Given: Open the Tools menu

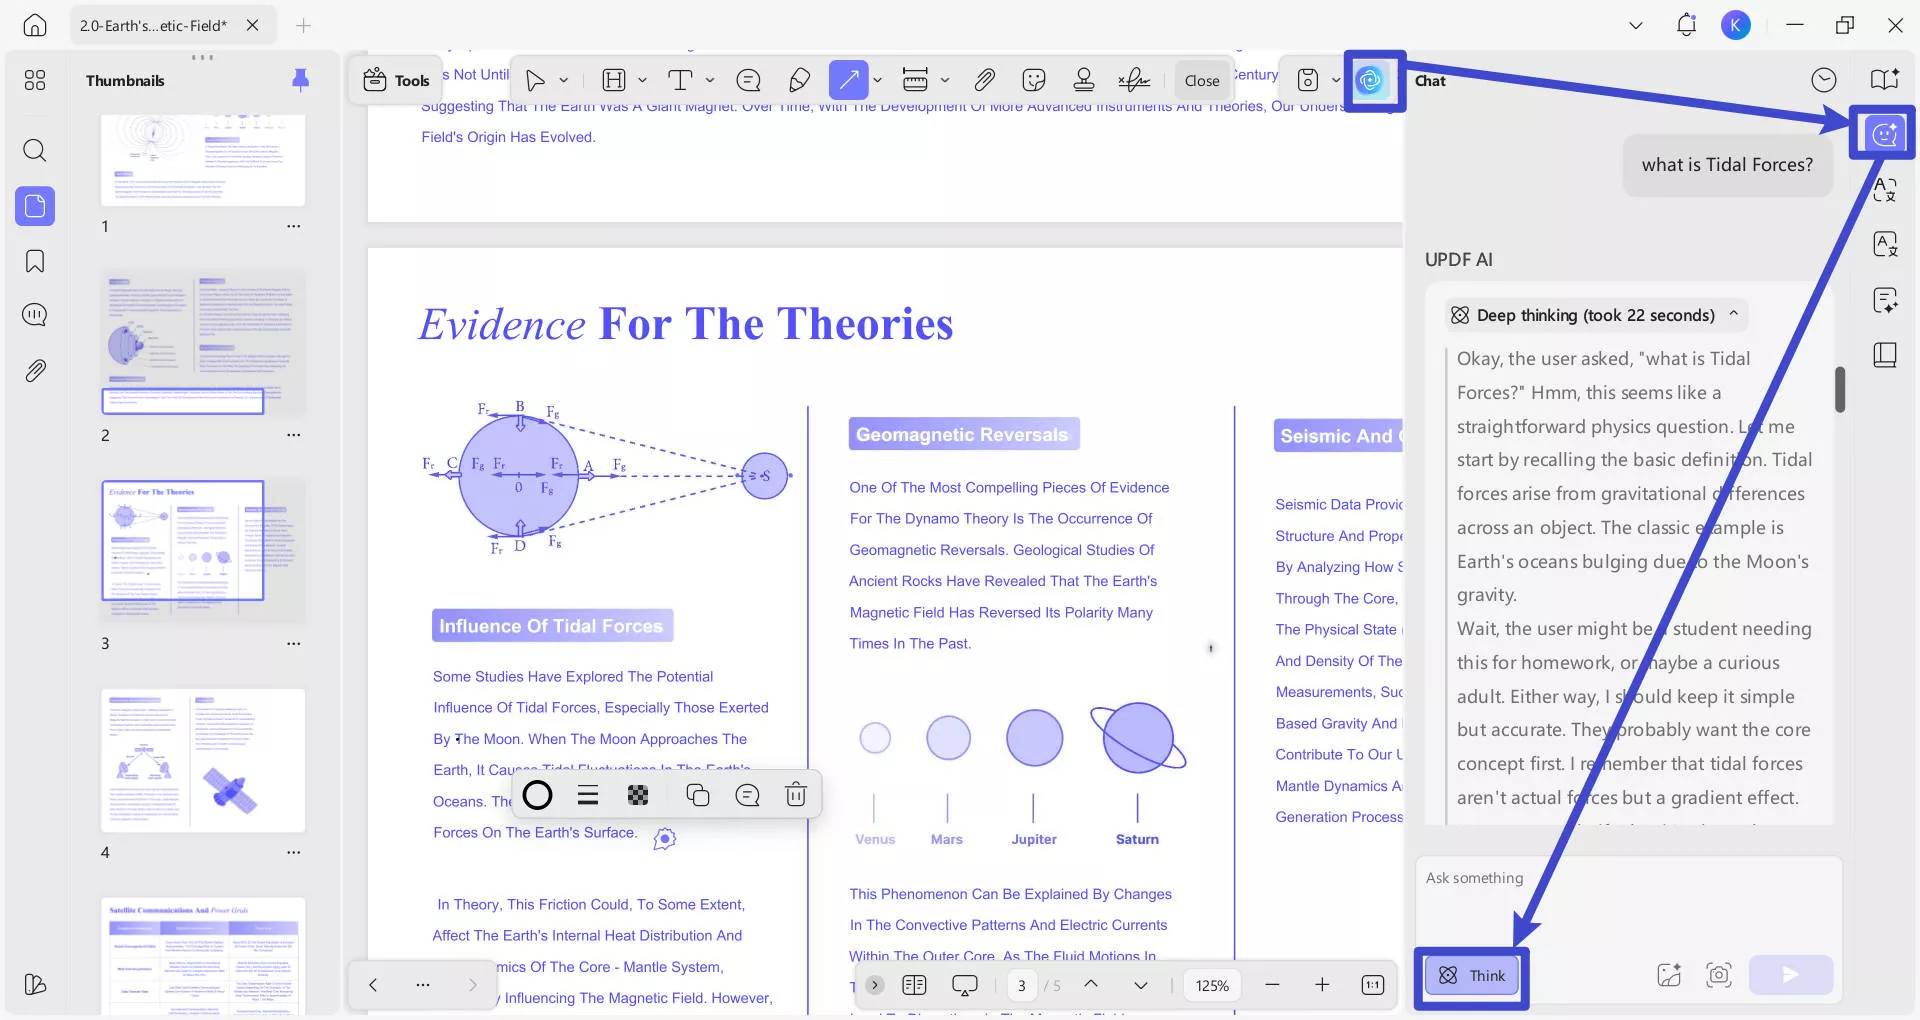Looking at the screenshot, I should (x=396, y=80).
